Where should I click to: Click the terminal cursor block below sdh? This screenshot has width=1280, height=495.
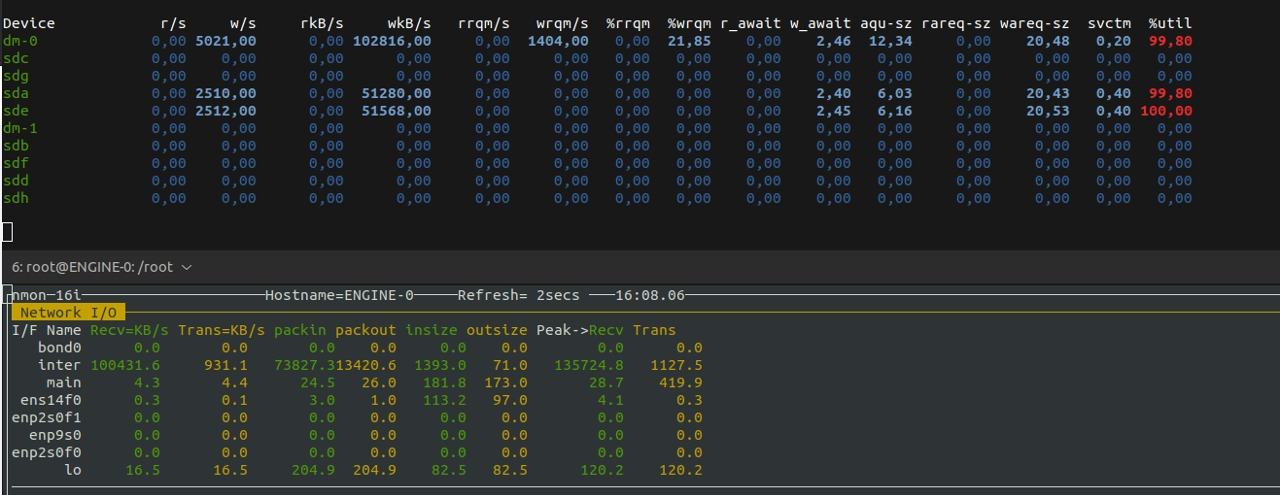click(x=7, y=232)
